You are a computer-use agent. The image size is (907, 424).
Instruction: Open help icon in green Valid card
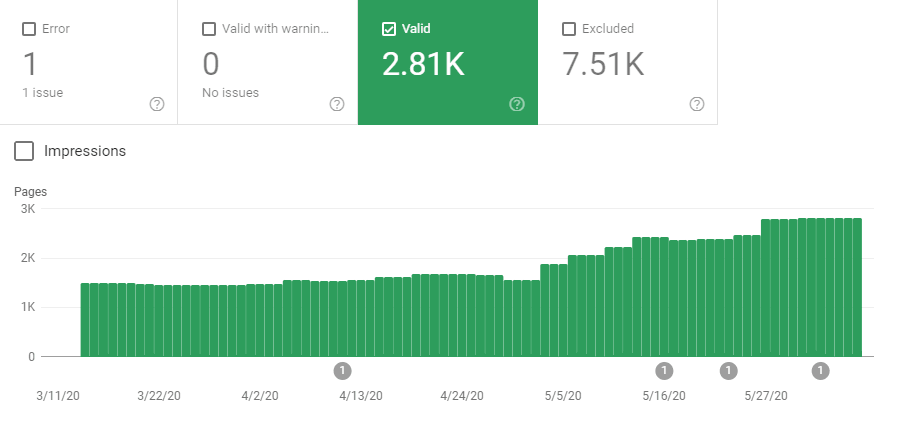pyautogui.click(x=517, y=104)
